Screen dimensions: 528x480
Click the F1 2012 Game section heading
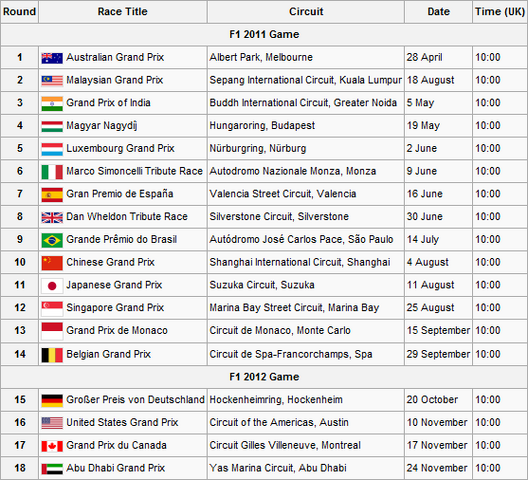click(264, 377)
